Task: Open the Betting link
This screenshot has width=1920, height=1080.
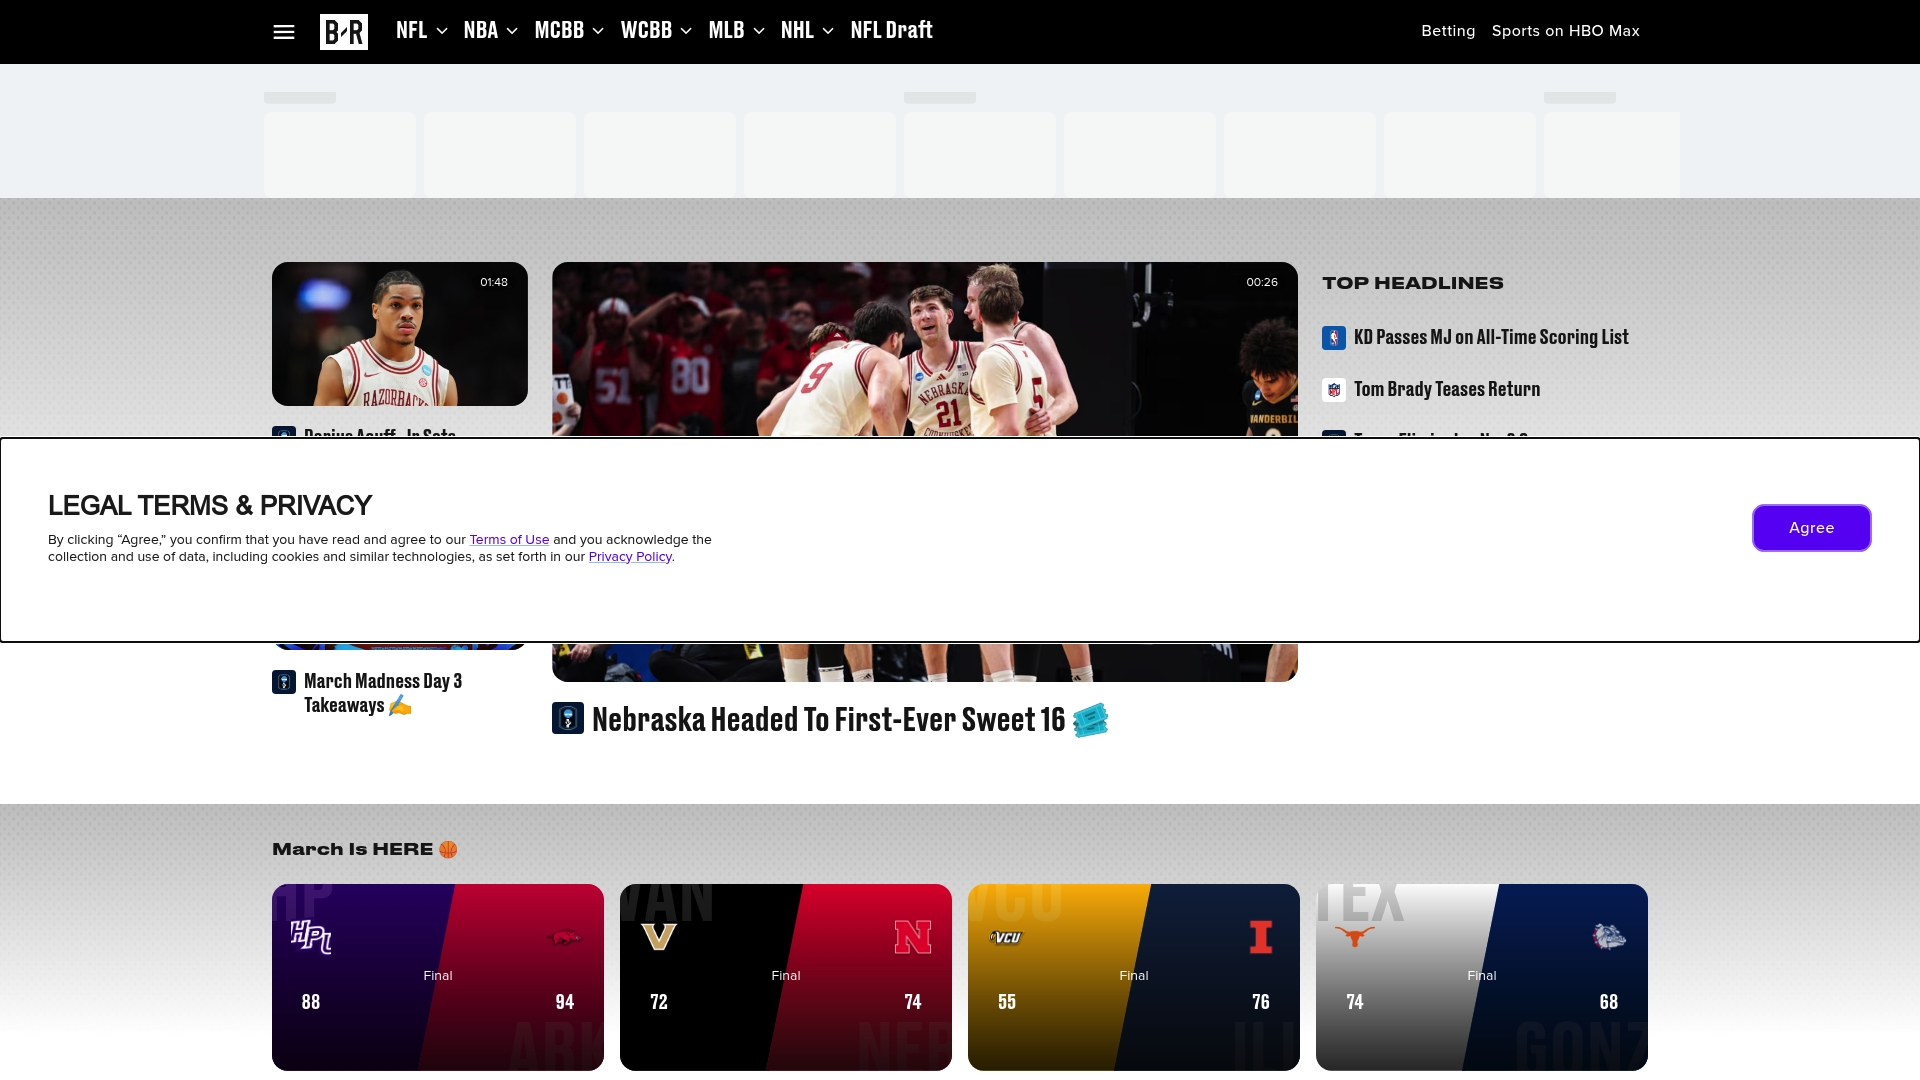Action: click(x=1448, y=31)
